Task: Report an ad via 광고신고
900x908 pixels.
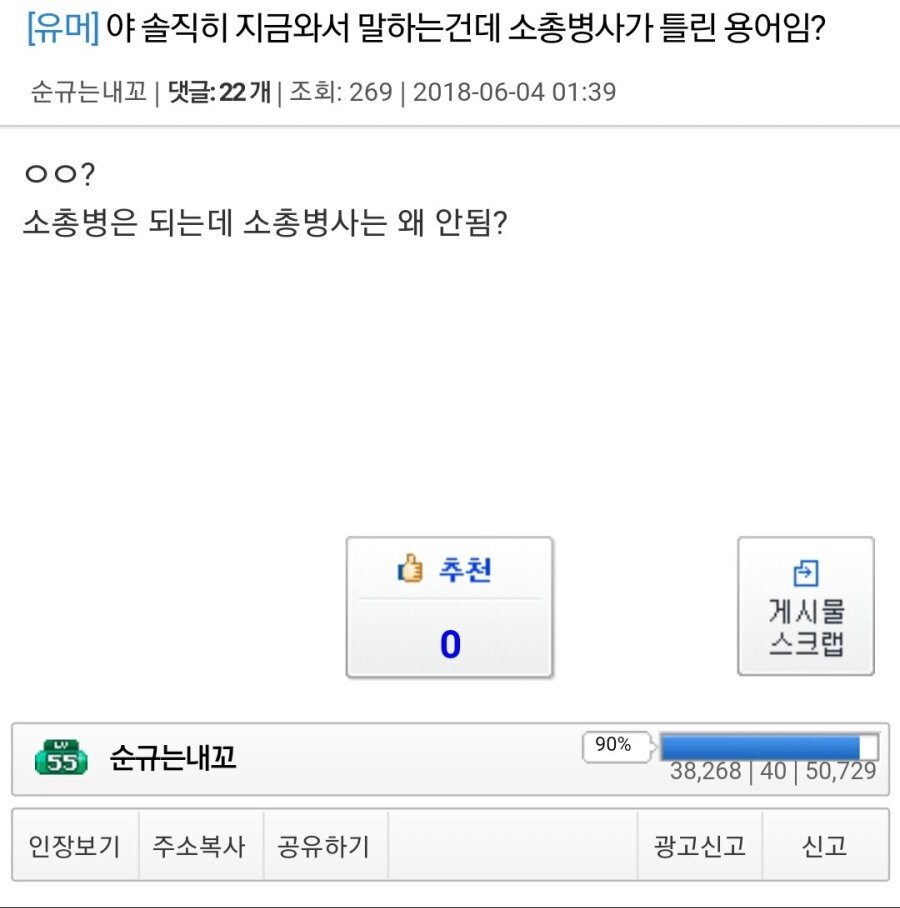Action: [x=700, y=846]
